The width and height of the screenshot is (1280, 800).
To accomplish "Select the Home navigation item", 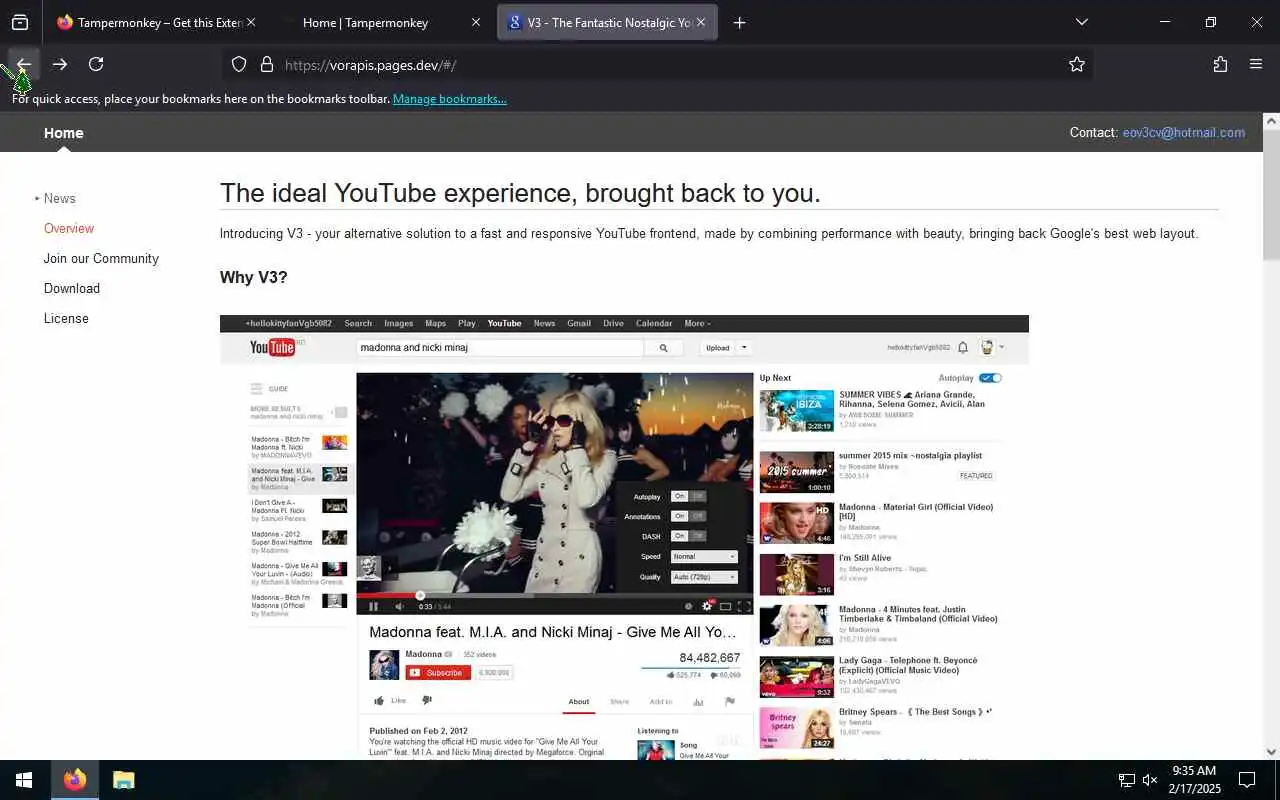I will [x=63, y=133].
